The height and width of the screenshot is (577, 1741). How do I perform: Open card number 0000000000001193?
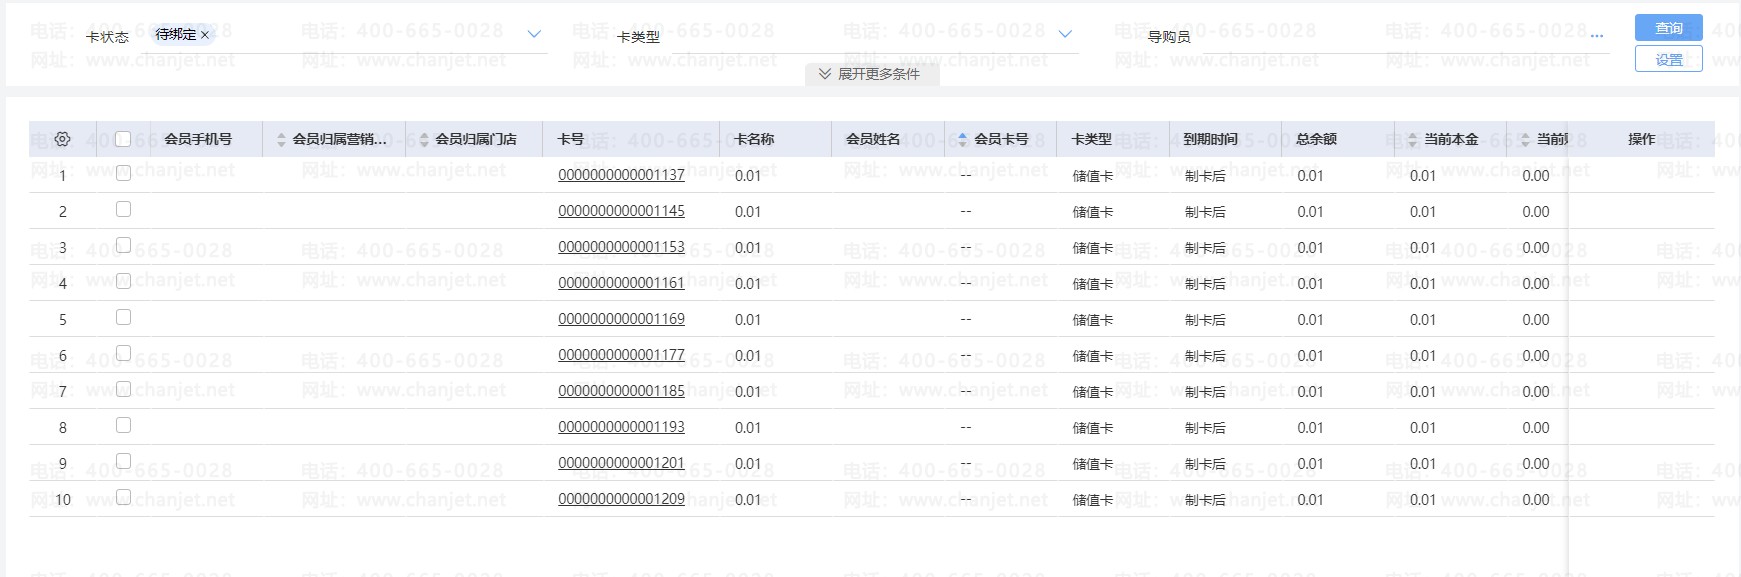(621, 427)
